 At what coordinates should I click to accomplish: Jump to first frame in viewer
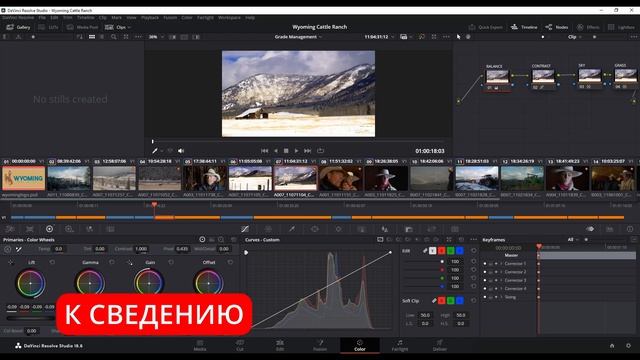coord(264,151)
